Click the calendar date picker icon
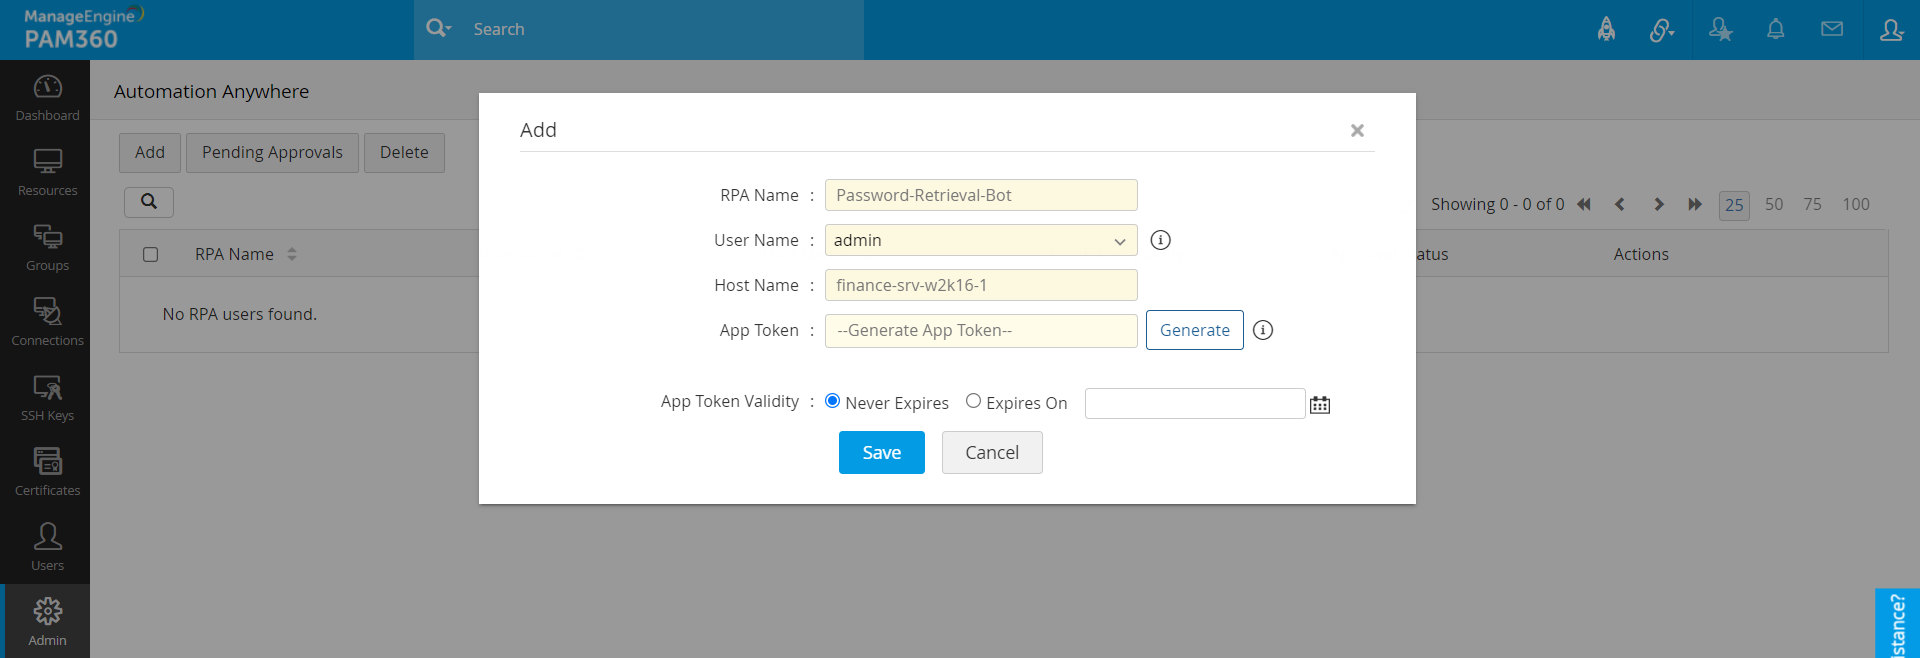The height and width of the screenshot is (658, 1920). click(1320, 404)
